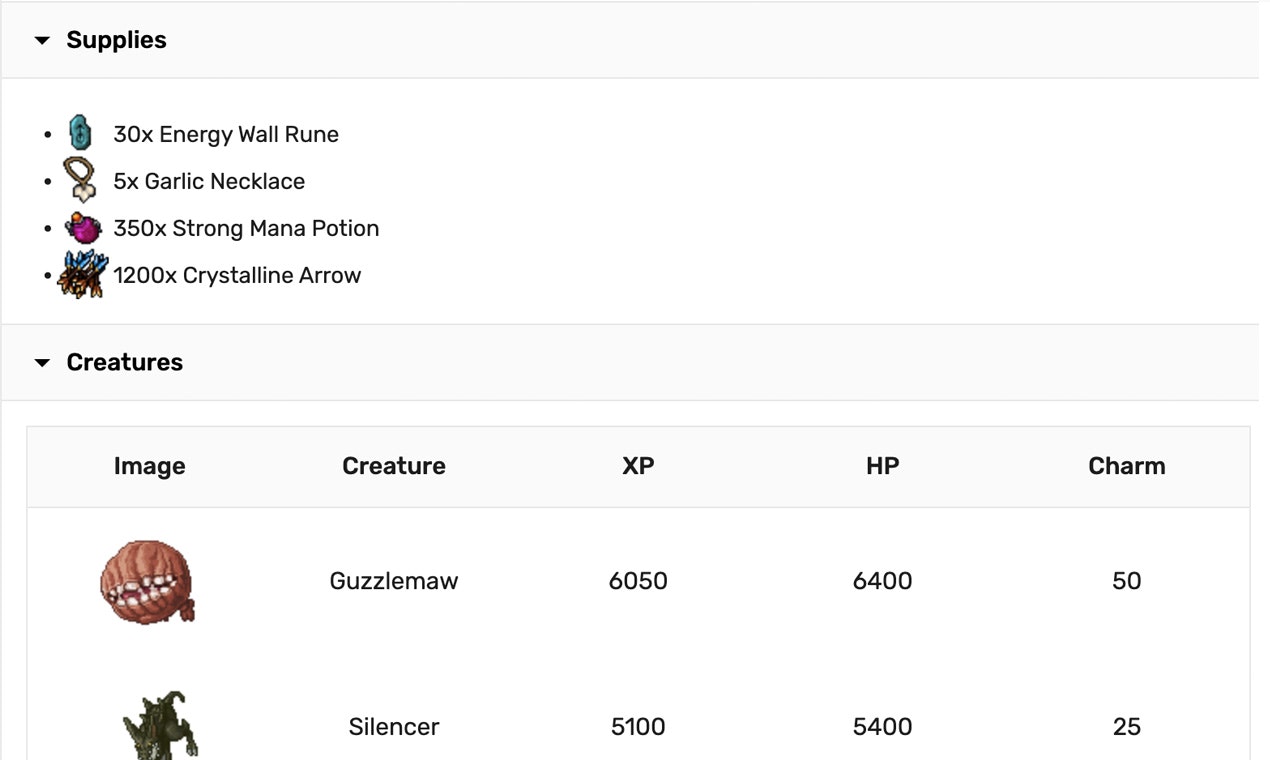
Task: Open the Silencer creature entry
Action: pos(393,727)
